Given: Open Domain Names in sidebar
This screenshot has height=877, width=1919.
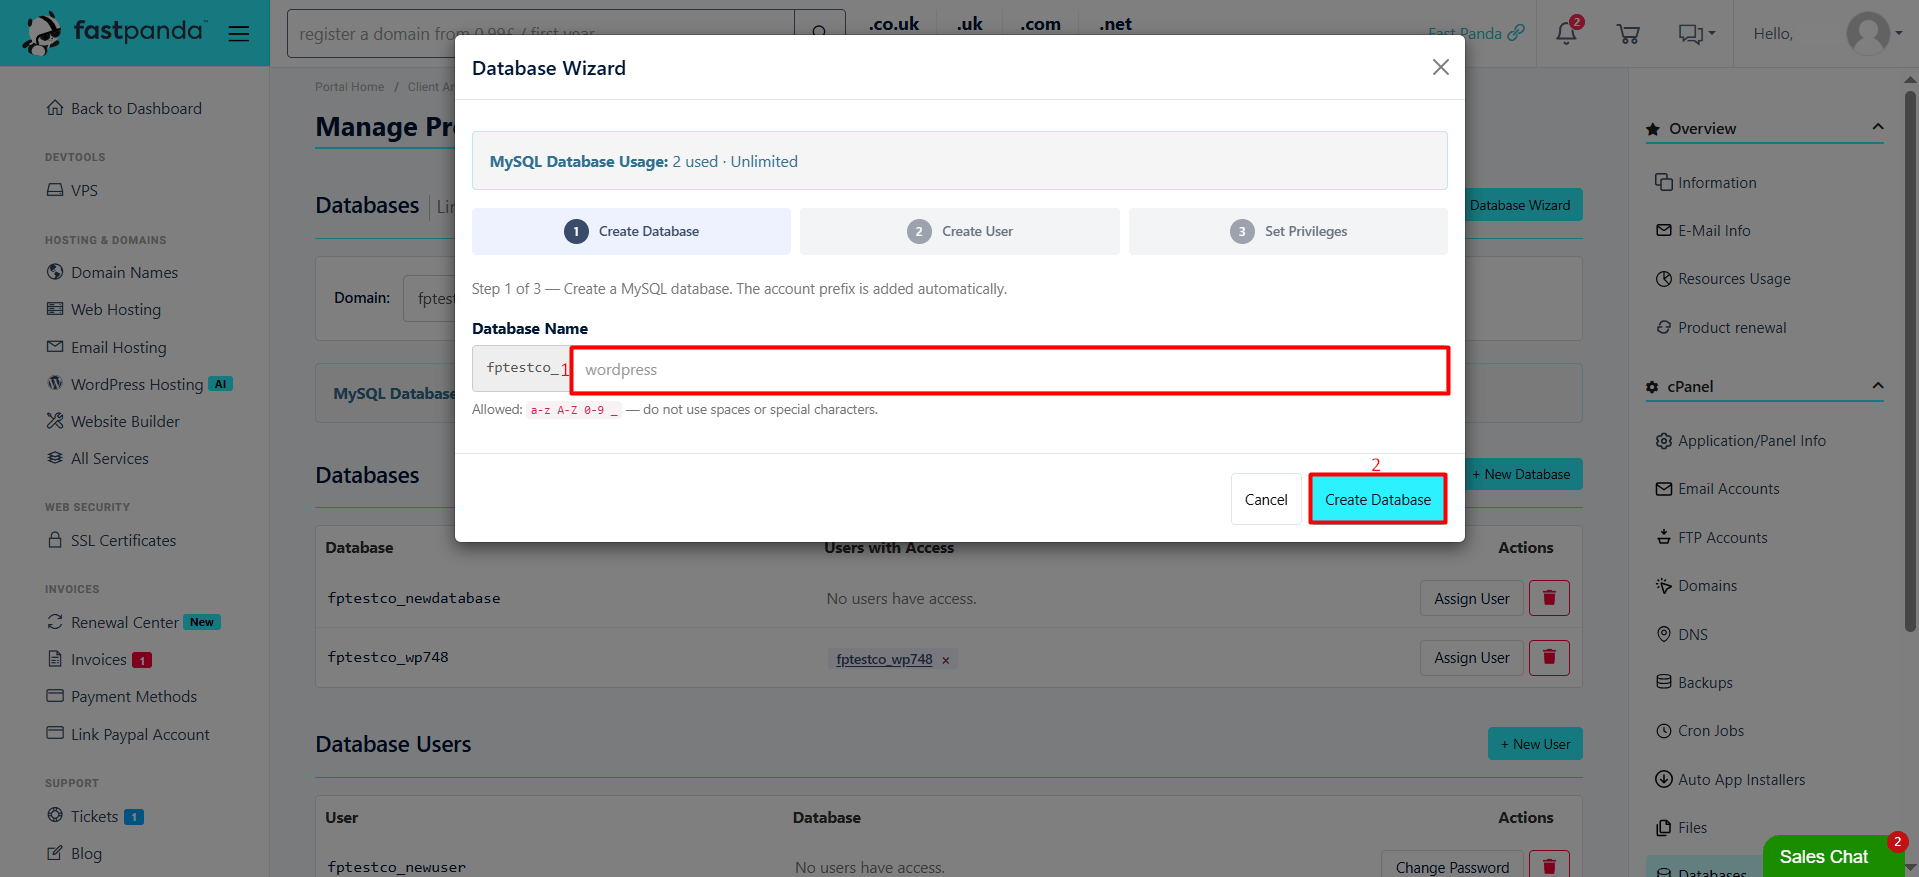Looking at the screenshot, I should coord(112,272).
